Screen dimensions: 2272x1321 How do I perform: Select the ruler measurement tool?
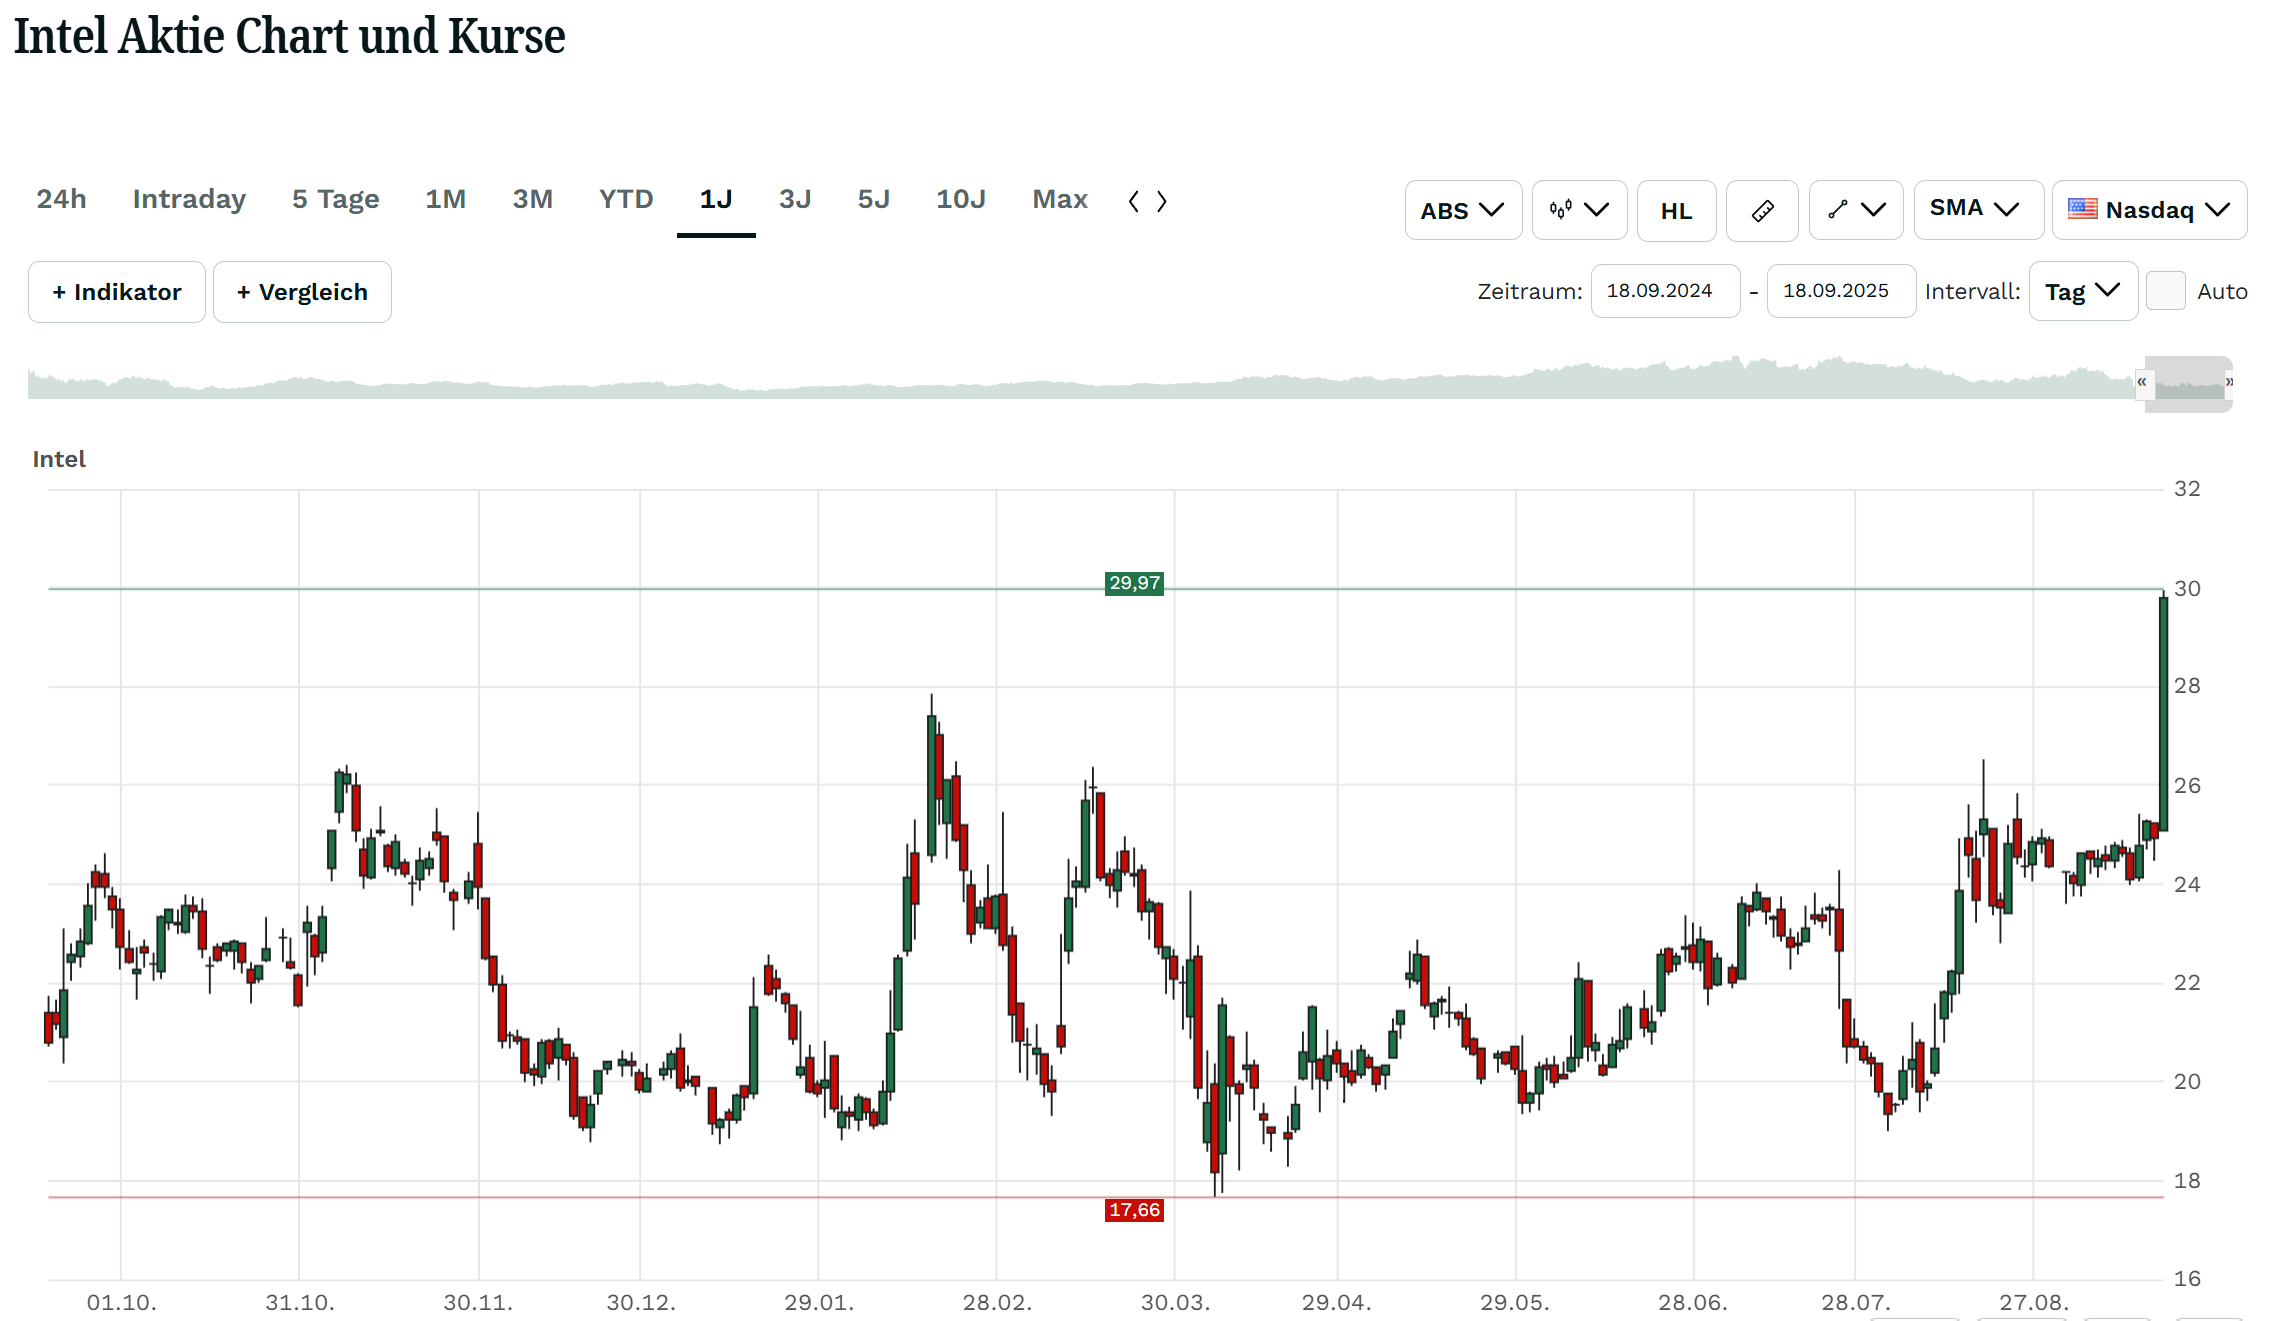click(1762, 211)
